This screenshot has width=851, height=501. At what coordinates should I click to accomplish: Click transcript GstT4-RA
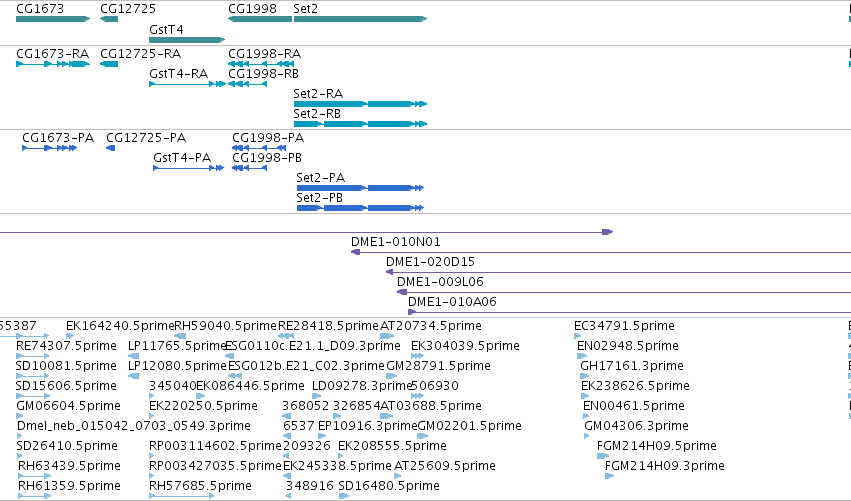point(187,84)
